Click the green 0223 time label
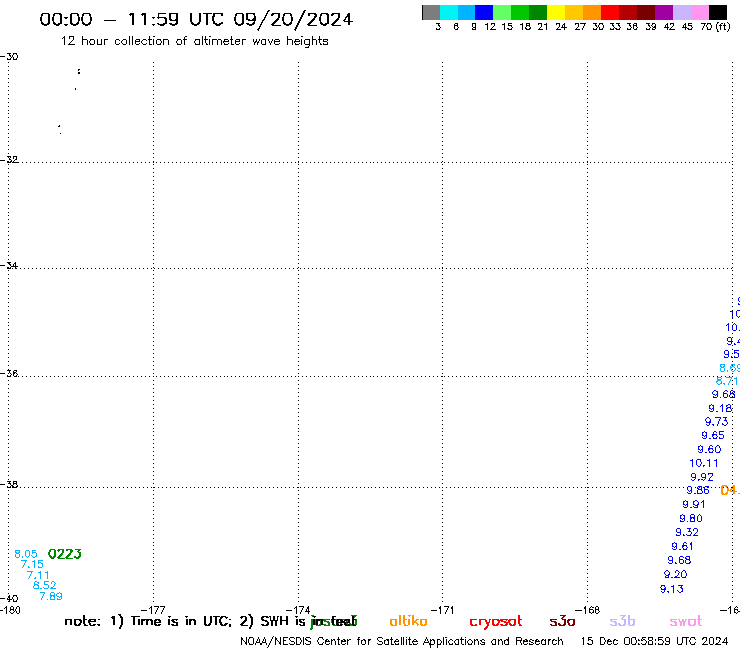This screenshot has width=740, height=650. (x=65, y=554)
